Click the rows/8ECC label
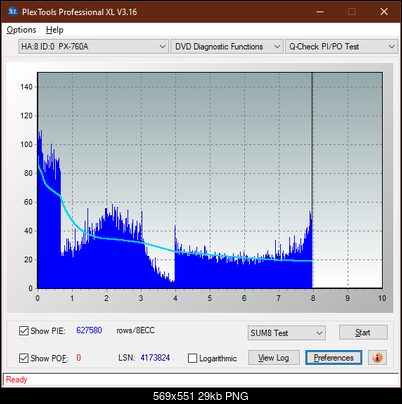 click(135, 330)
